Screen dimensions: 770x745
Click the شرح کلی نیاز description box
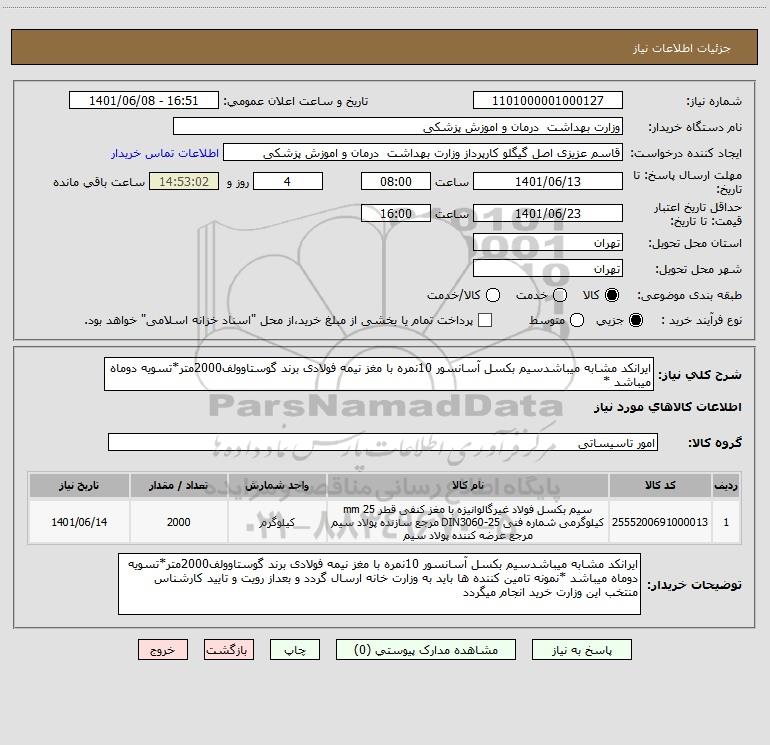coord(379,374)
